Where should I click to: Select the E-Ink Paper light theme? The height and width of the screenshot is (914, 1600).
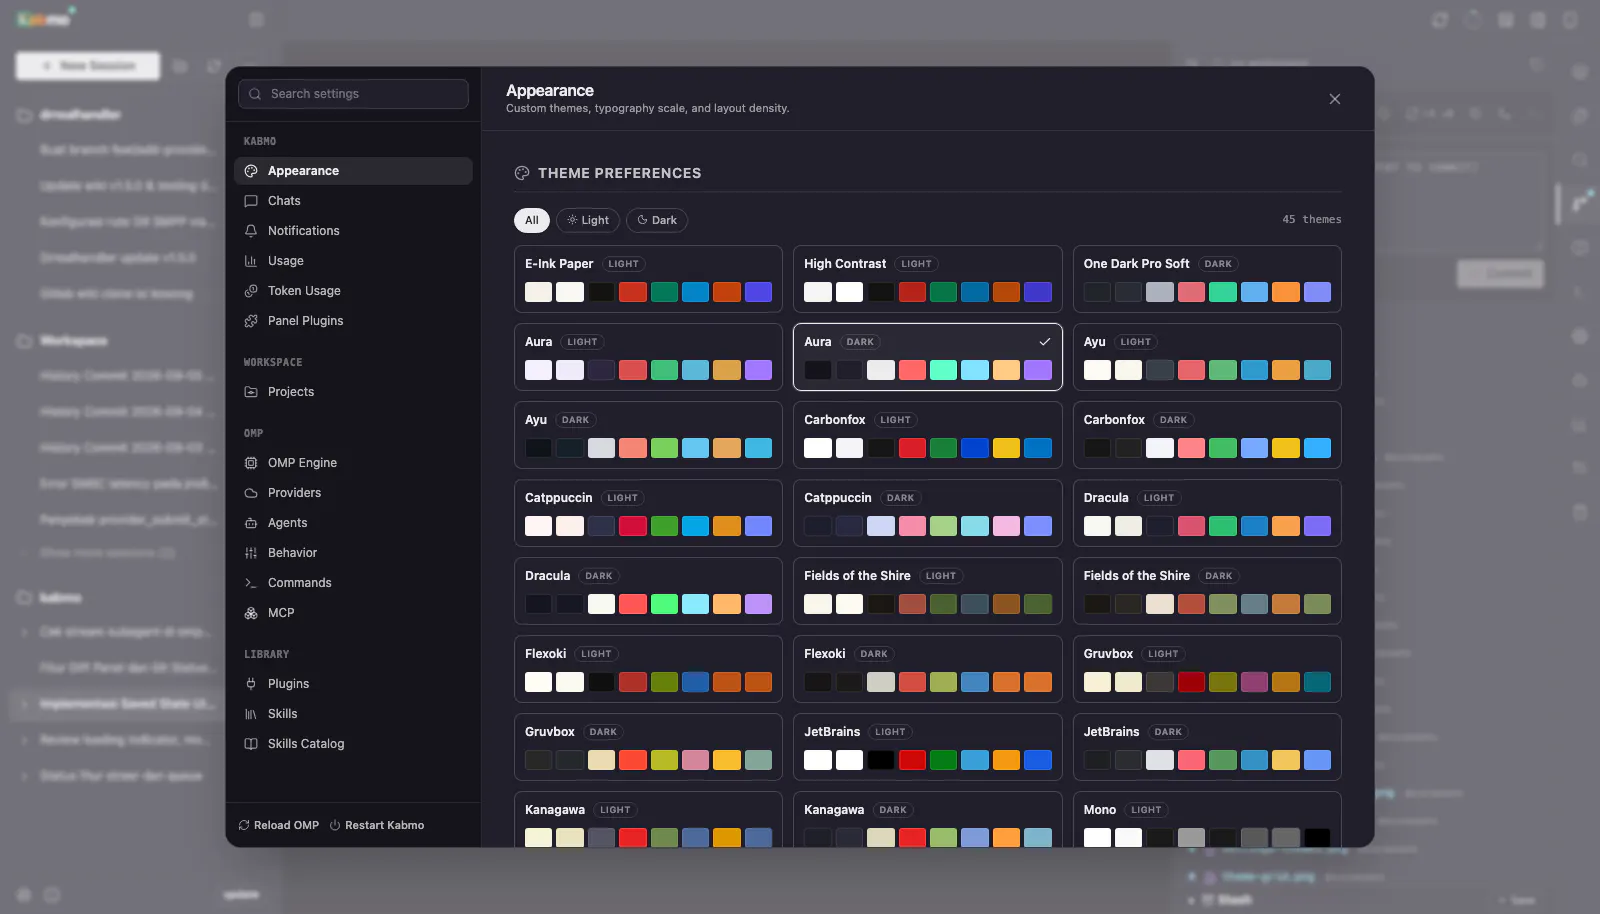(648, 279)
